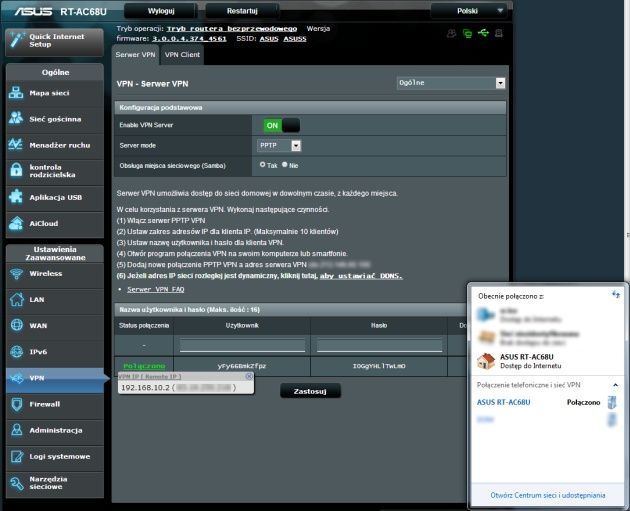Screen dimensions: 630x511
Task: Click the Firewall shield icon
Action: (x=16, y=404)
